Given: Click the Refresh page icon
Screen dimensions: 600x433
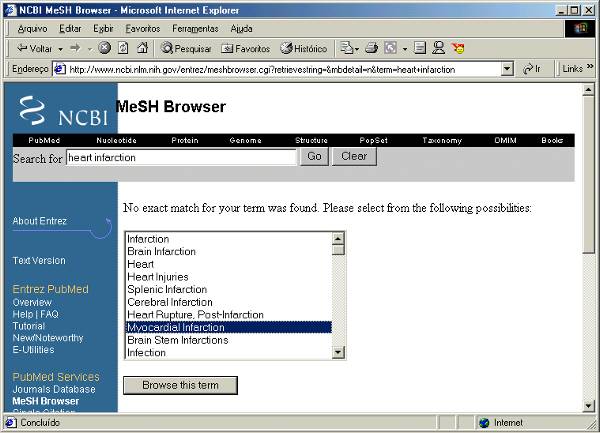Looking at the screenshot, I should (x=123, y=48).
